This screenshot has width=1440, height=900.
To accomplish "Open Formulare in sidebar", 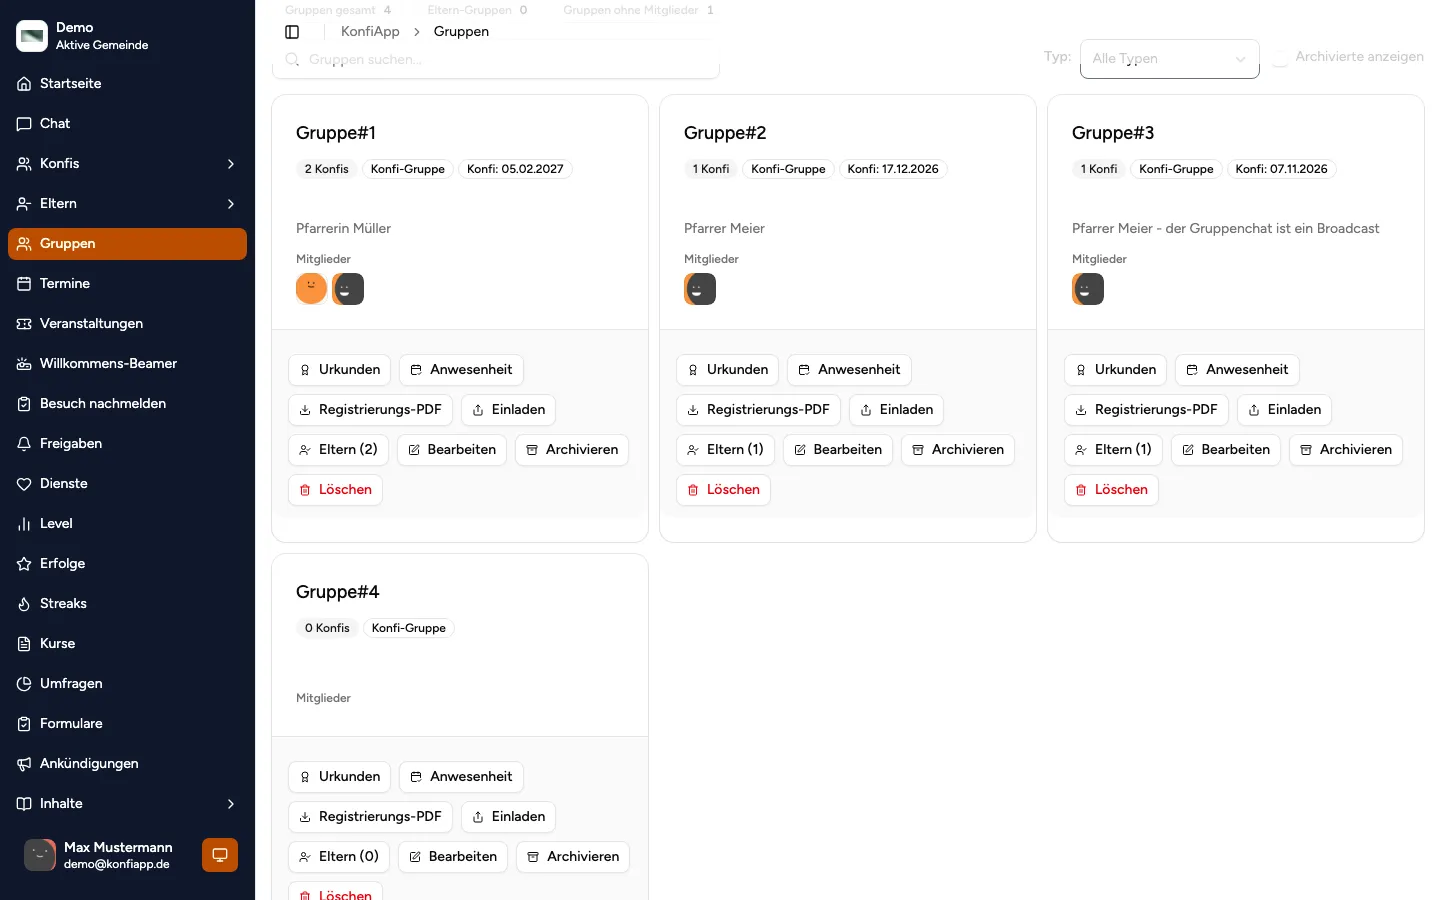I will (127, 724).
